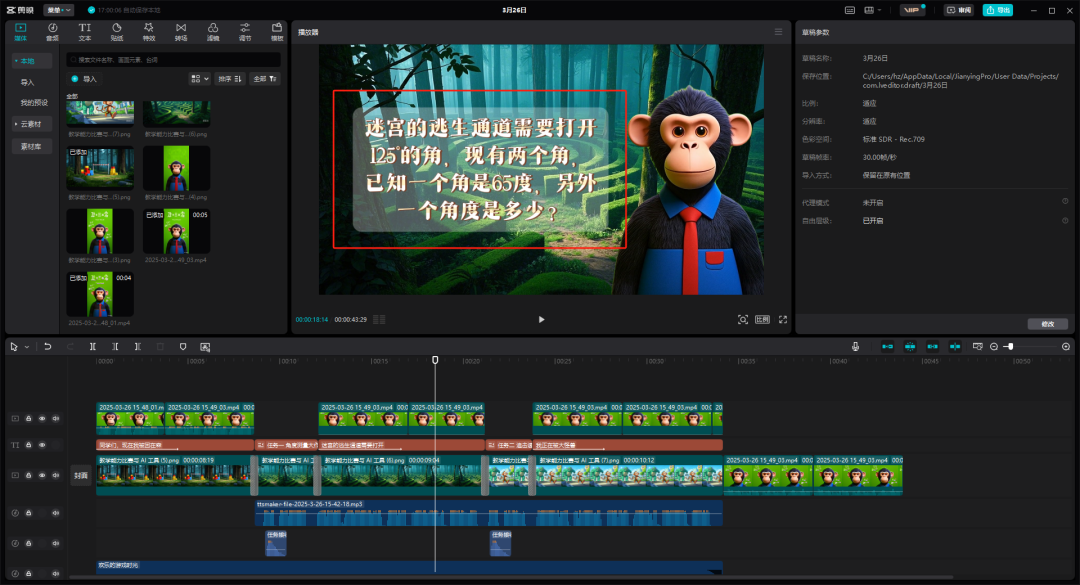This screenshot has width=1080, height=585.
Task: Select the 转场 transitions panel icon
Action: click(x=180, y=30)
